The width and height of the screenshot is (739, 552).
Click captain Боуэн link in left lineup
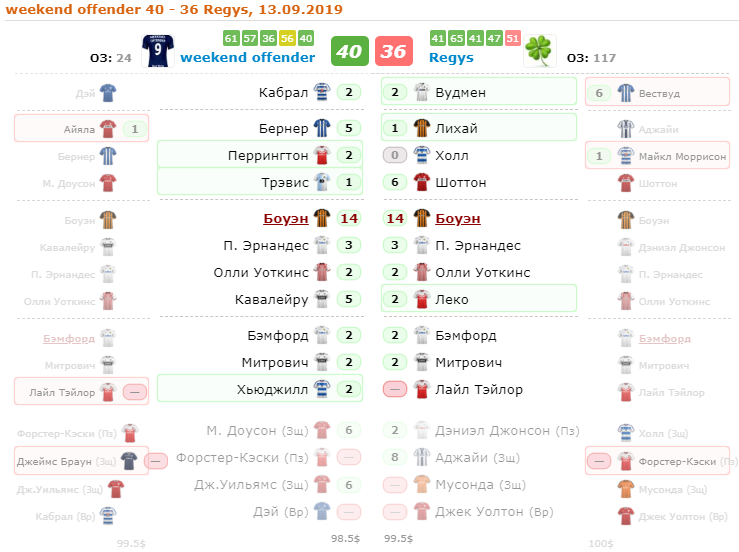click(286, 218)
